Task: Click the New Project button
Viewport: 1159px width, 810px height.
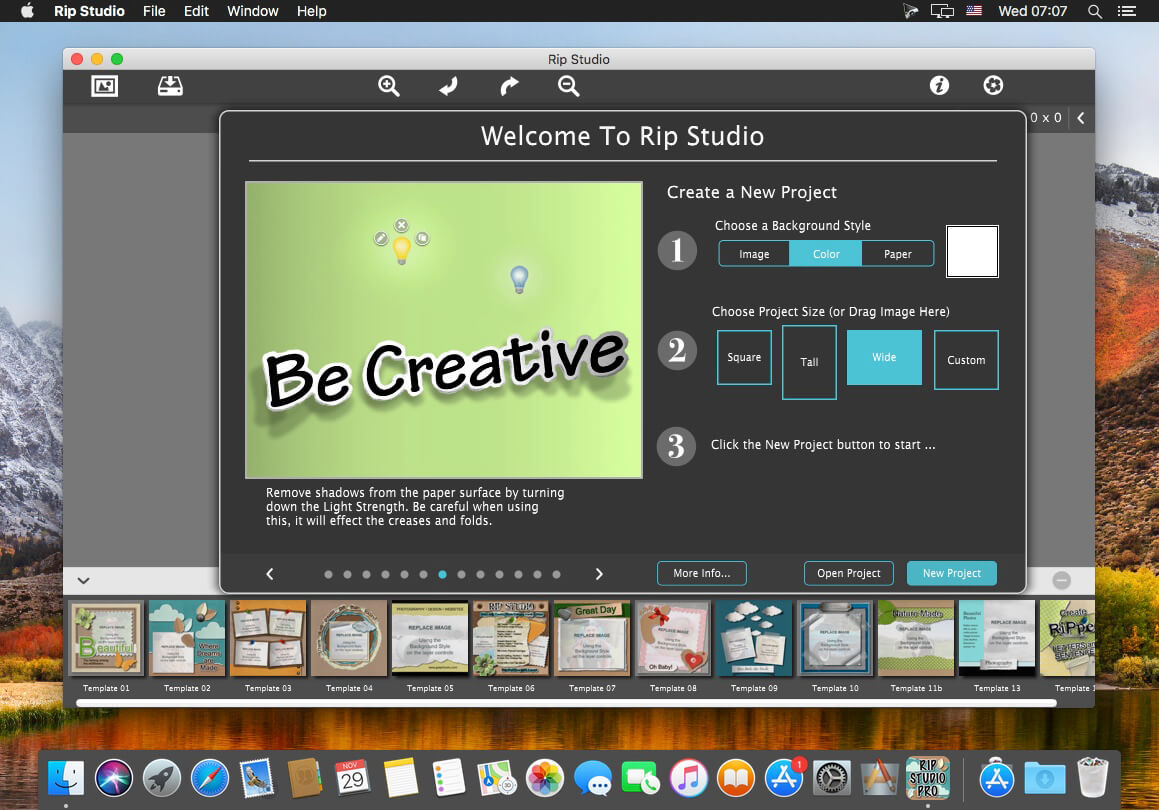Action: point(951,573)
